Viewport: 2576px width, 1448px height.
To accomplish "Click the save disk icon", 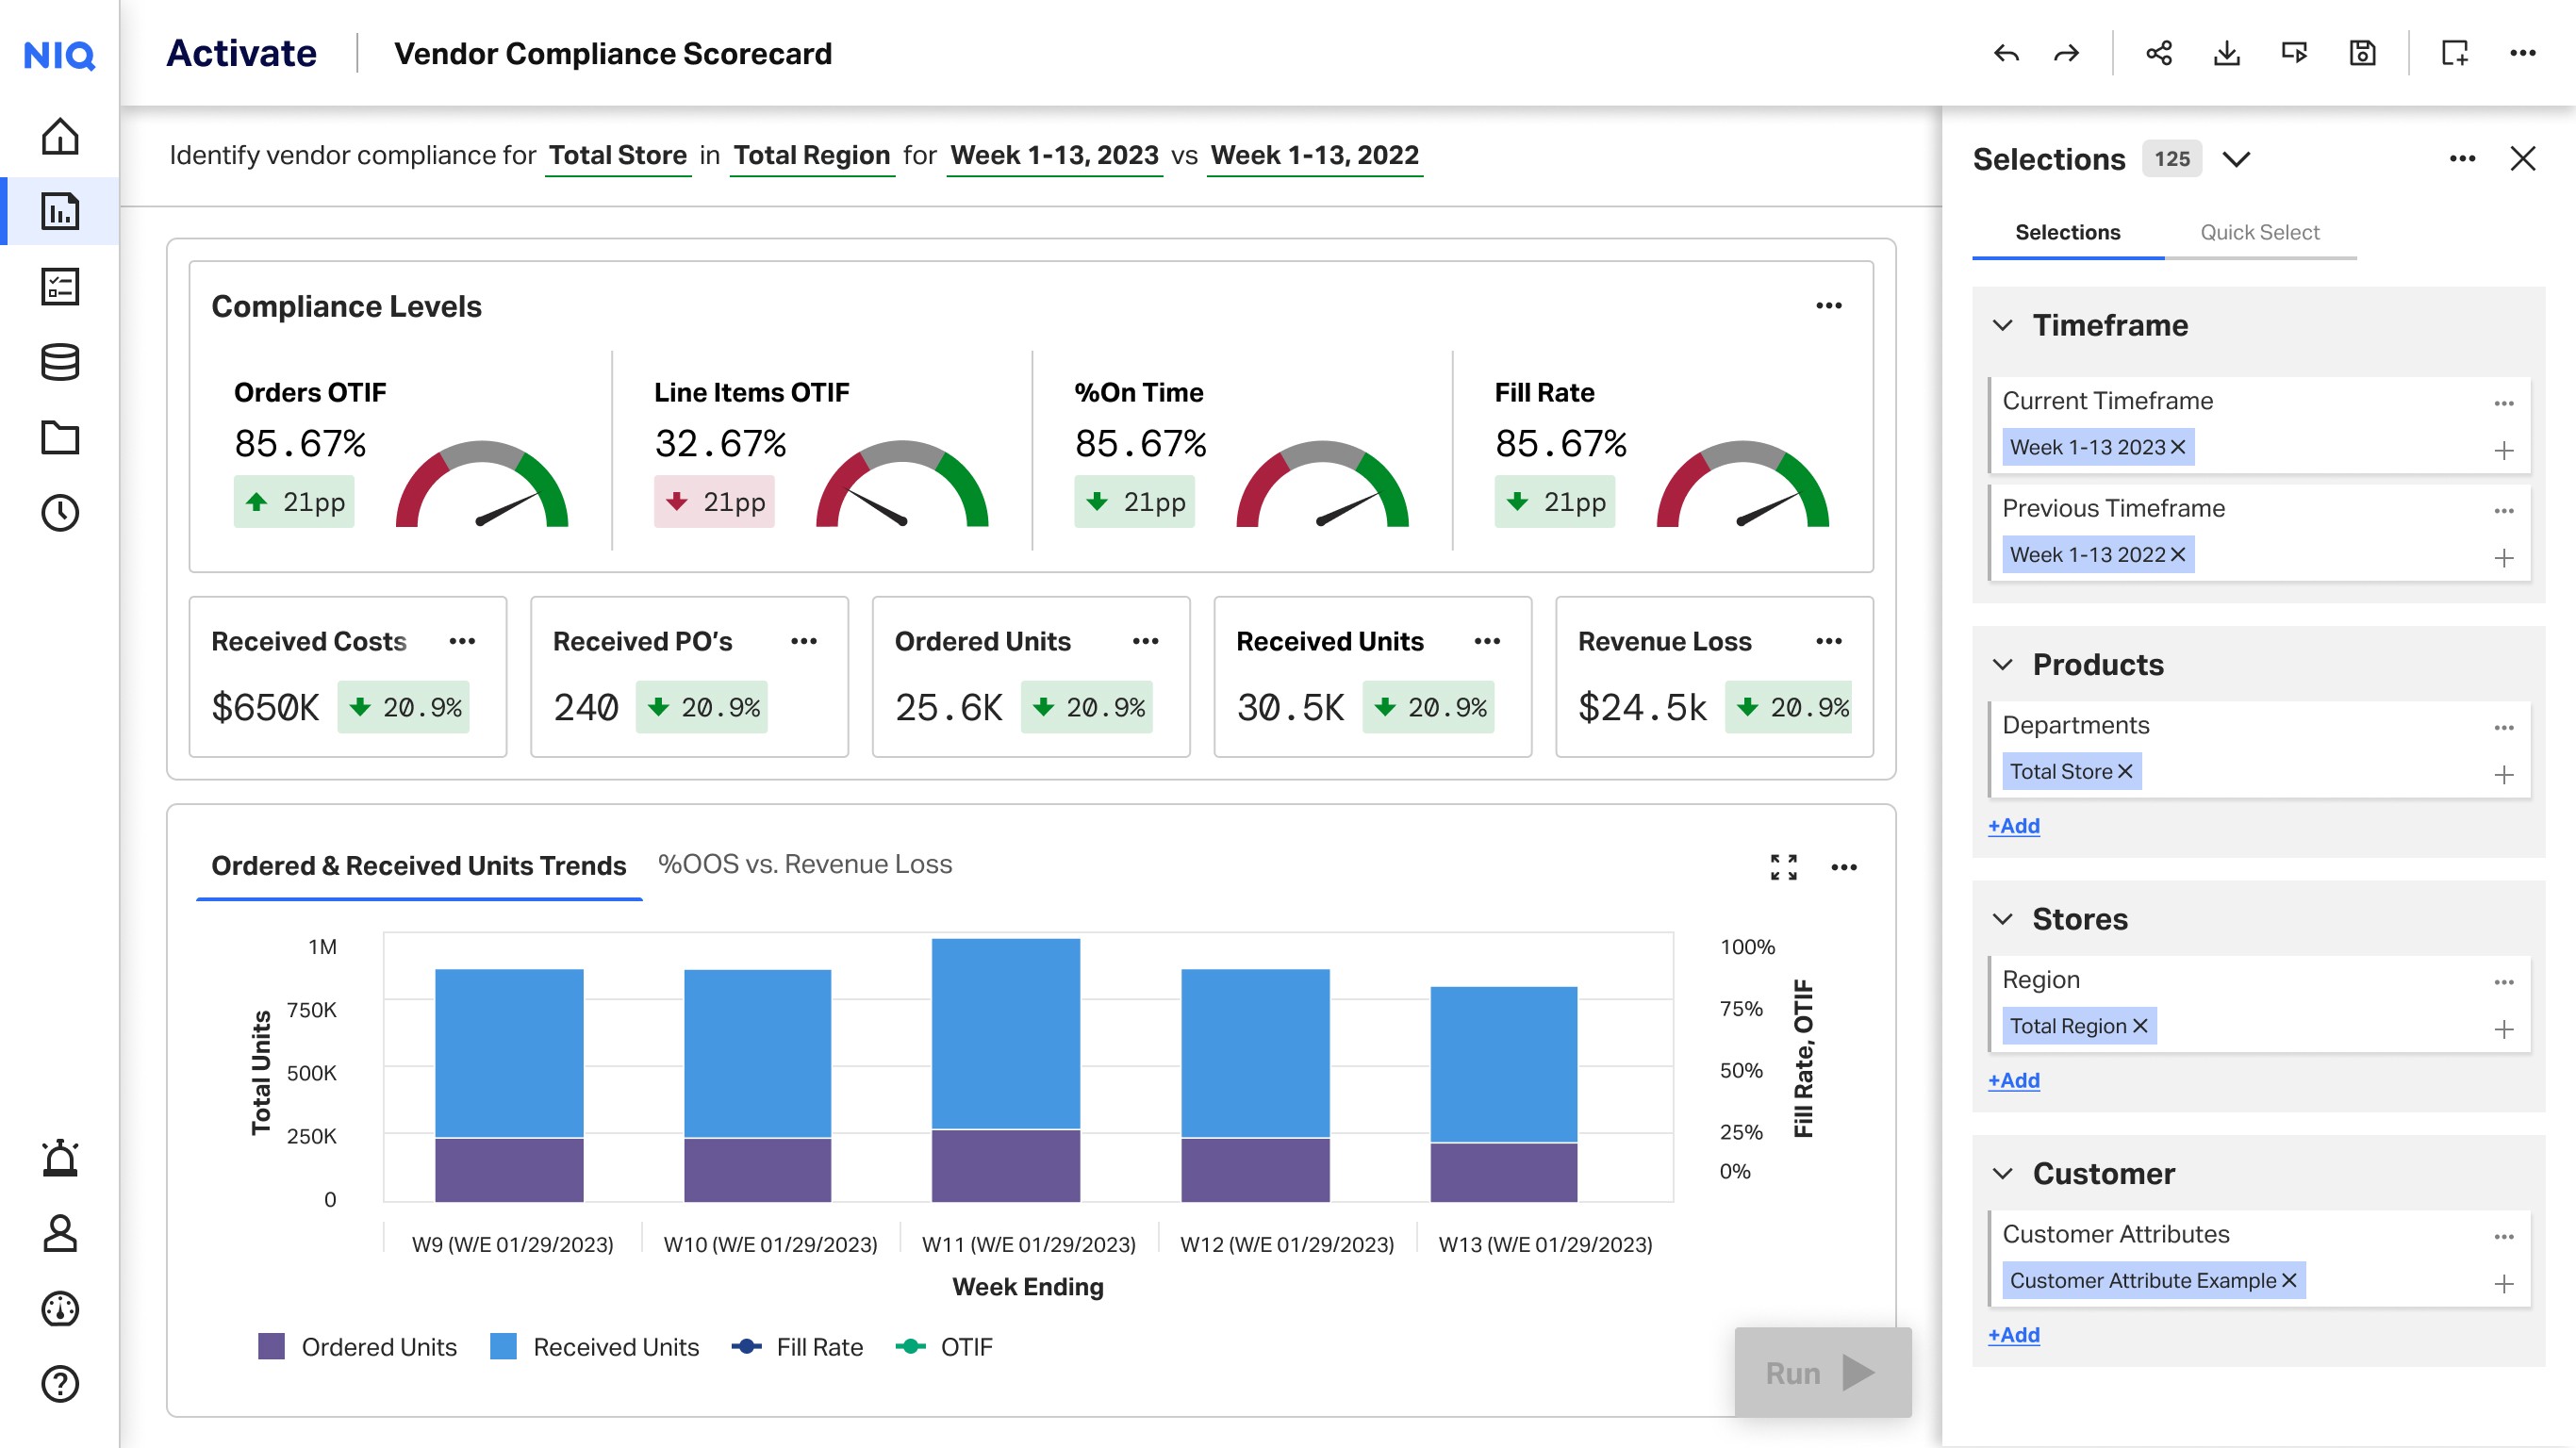I will point(2362,53).
